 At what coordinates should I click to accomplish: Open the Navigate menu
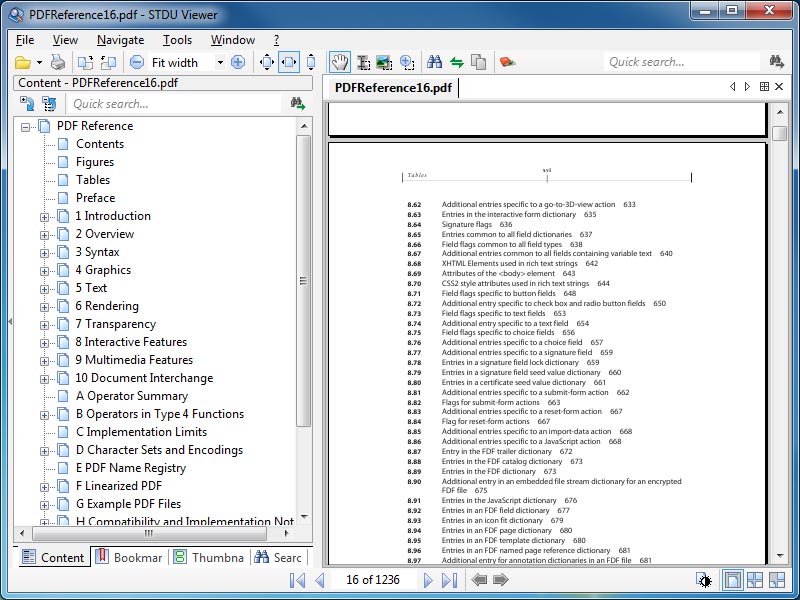(x=119, y=40)
